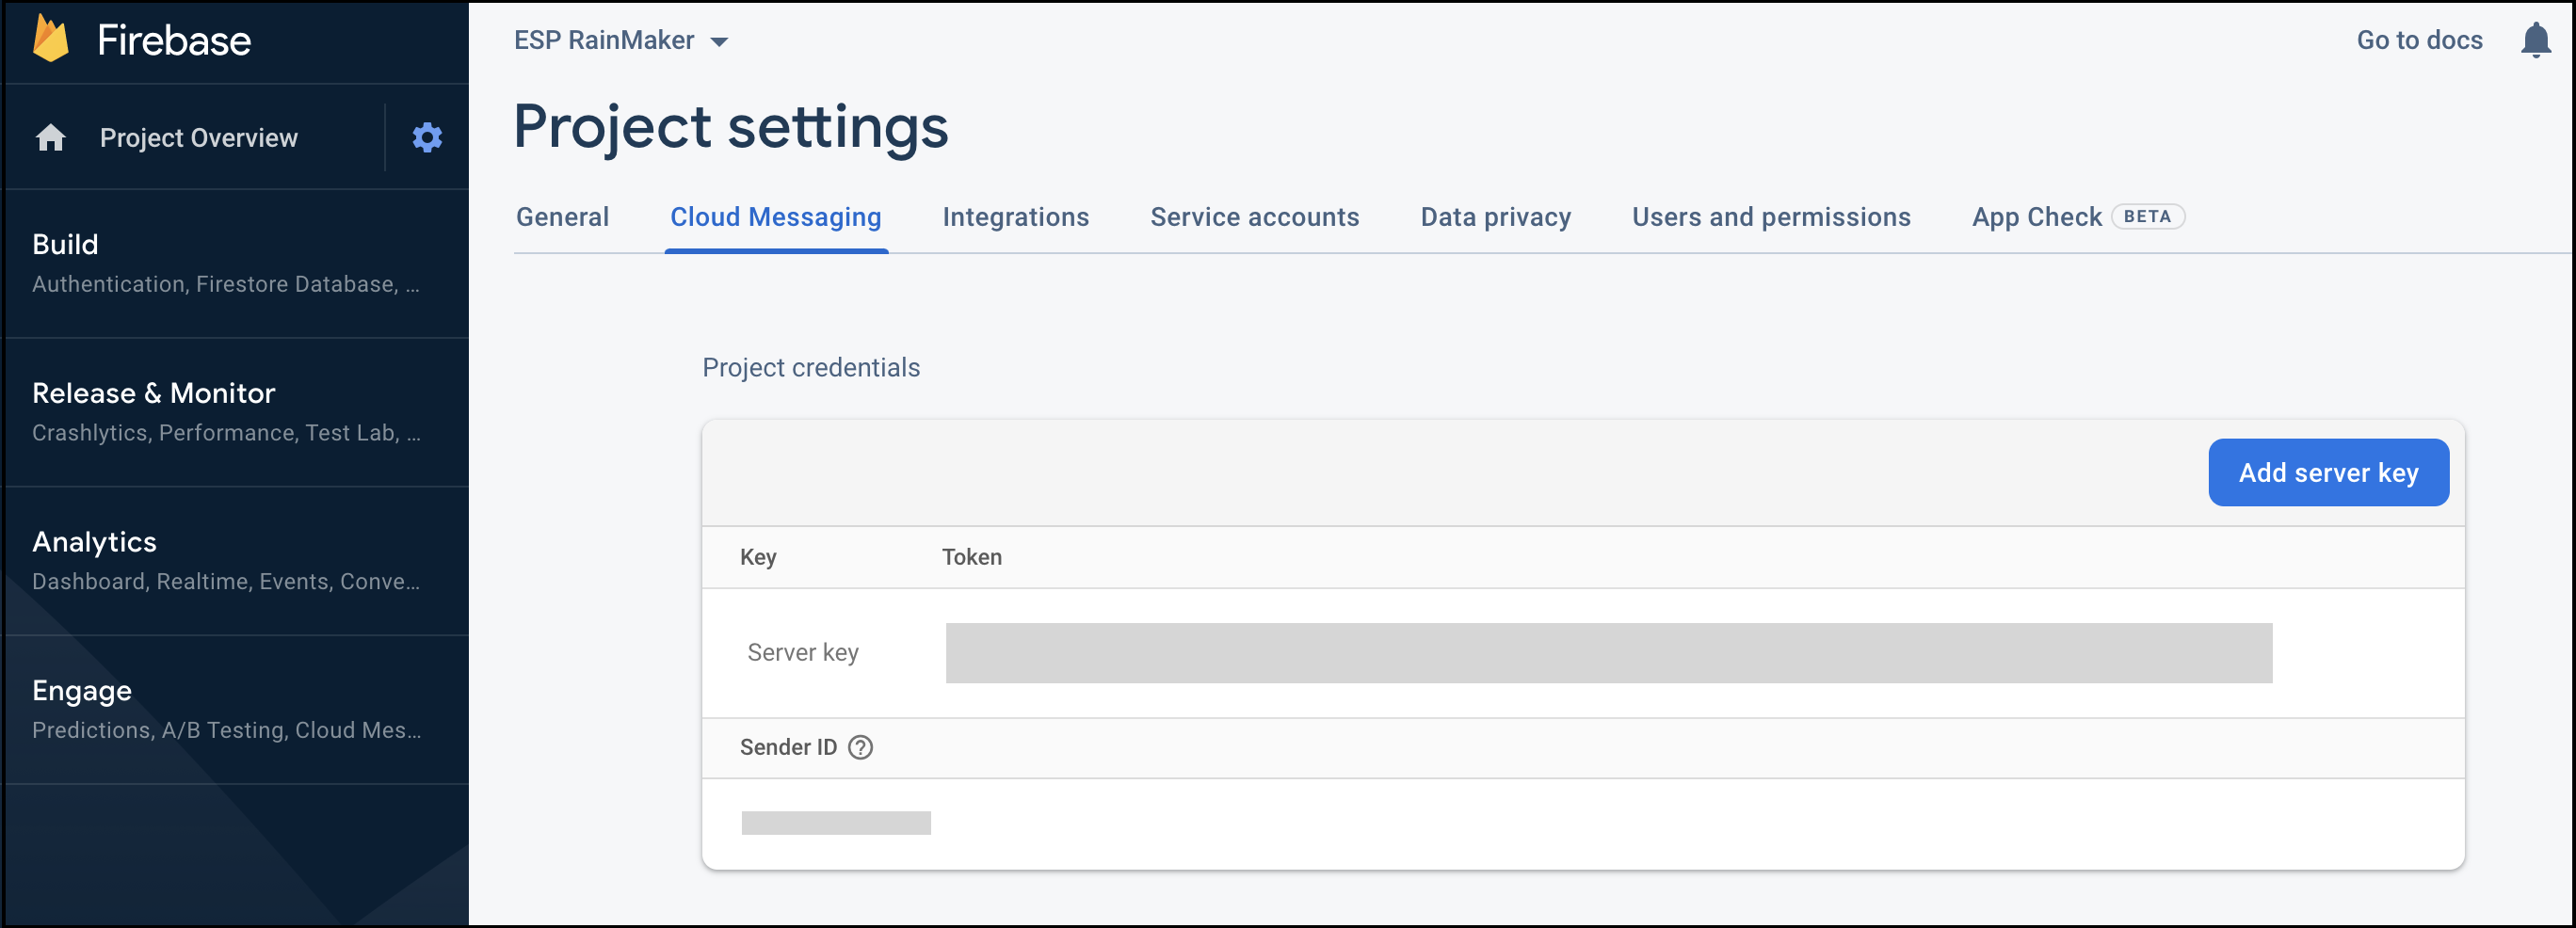Click the Firebase flame logo
The height and width of the screenshot is (928, 2576).
coord(51,39)
